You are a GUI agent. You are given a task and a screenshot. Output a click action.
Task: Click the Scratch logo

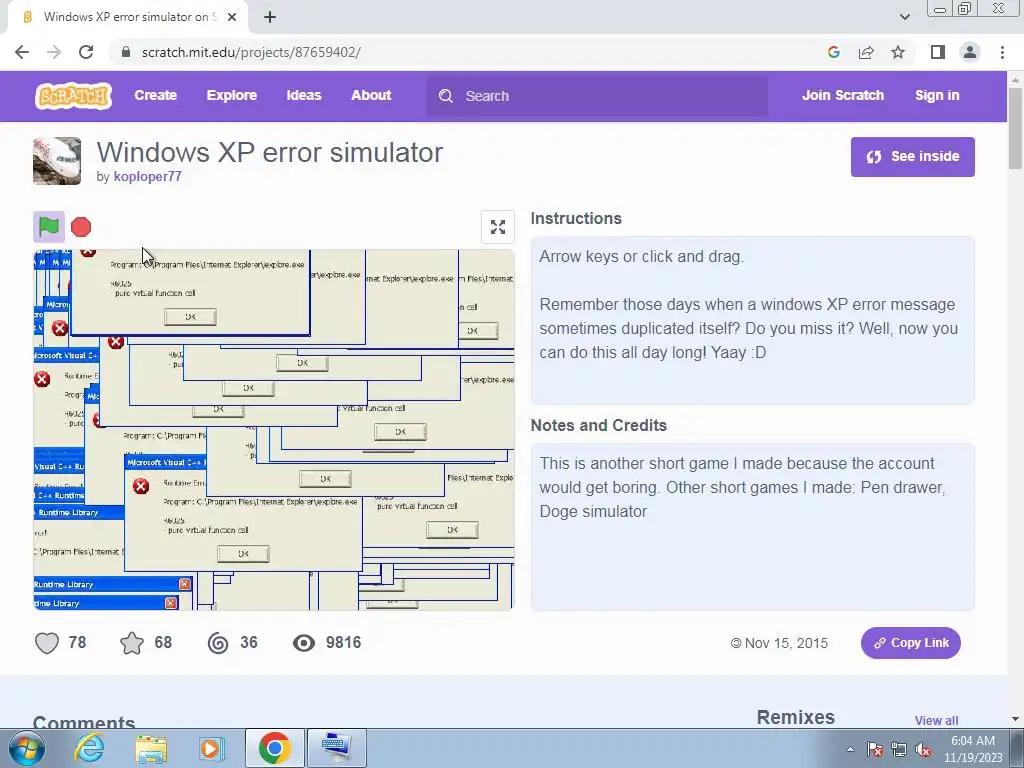coord(73,96)
